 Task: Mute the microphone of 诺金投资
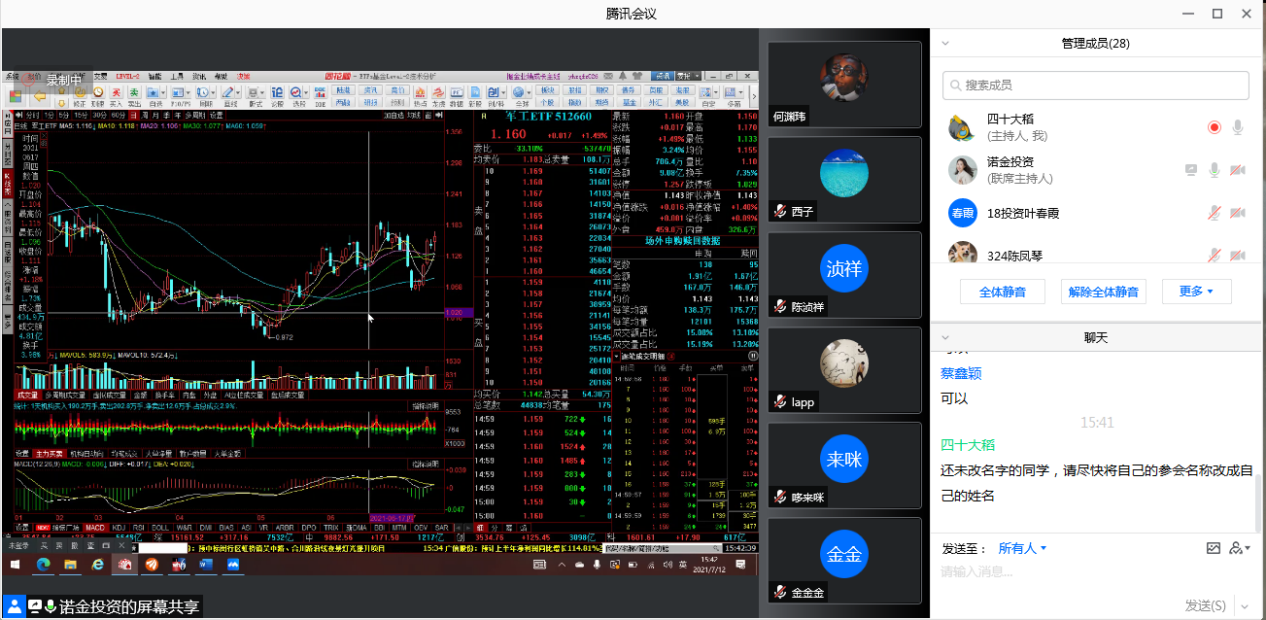pos(1214,170)
